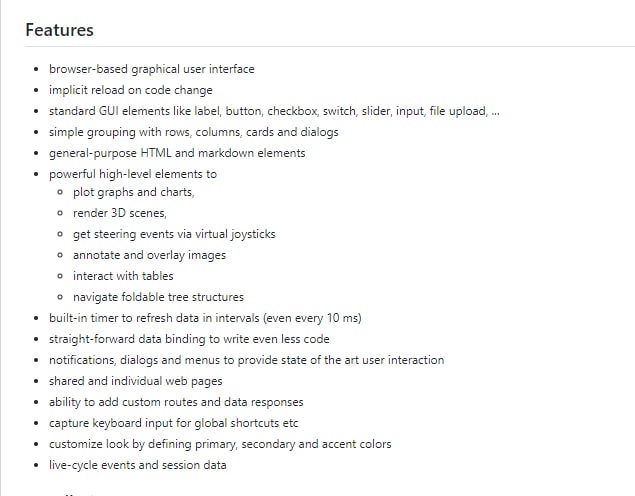Click the render 3D scenes sub-item
This screenshot has height=496, width=635.
coord(119,213)
